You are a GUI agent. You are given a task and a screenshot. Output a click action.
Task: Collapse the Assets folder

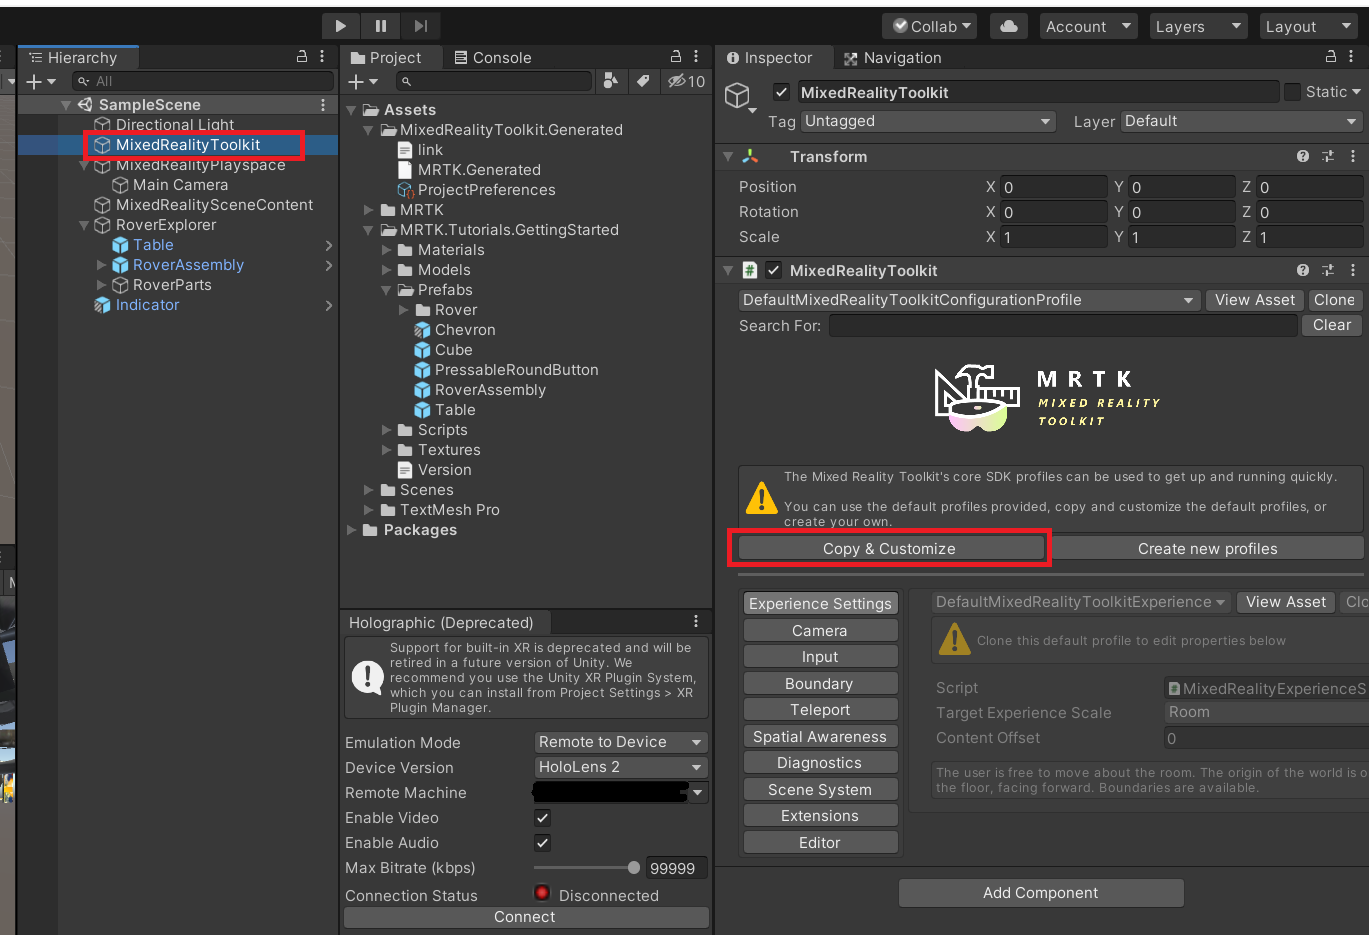click(x=351, y=110)
